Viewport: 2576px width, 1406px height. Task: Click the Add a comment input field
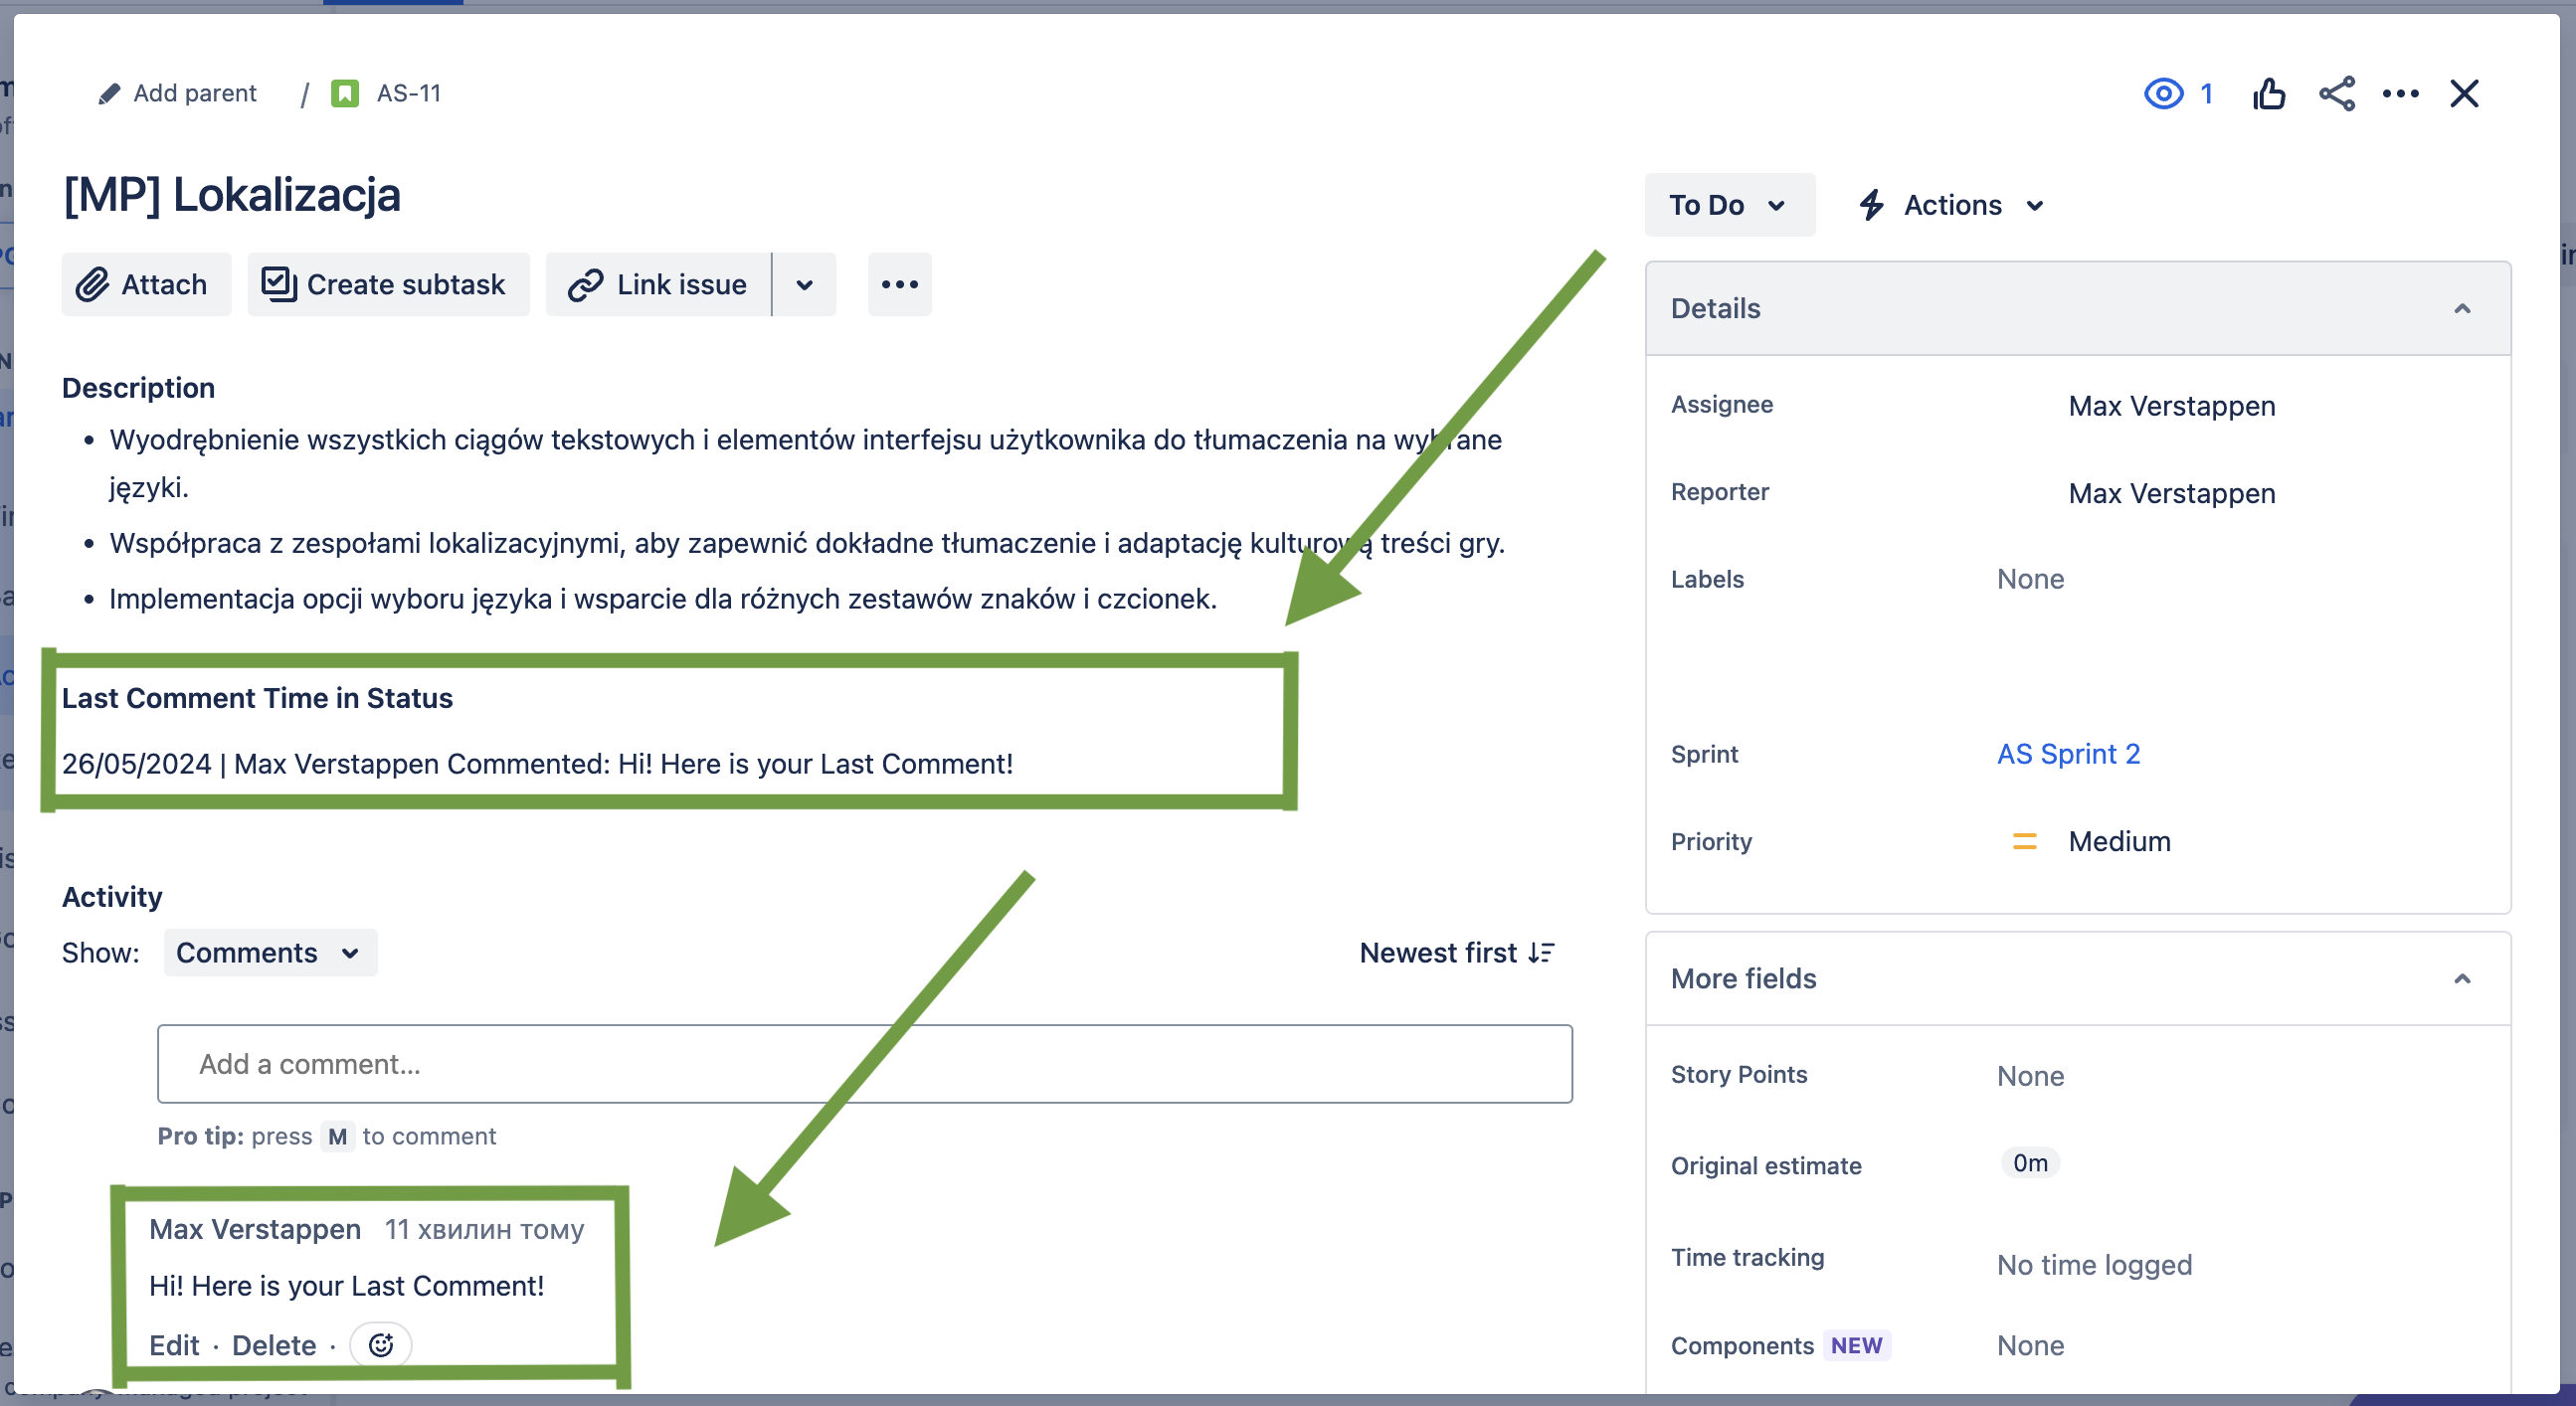pyautogui.click(x=867, y=1063)
